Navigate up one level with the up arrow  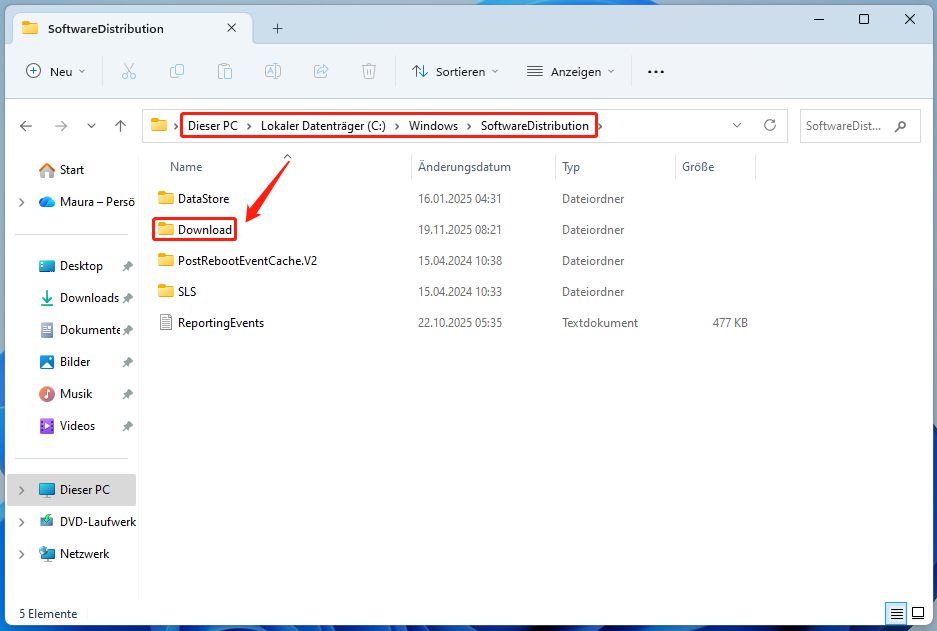(x=121, y=126)
